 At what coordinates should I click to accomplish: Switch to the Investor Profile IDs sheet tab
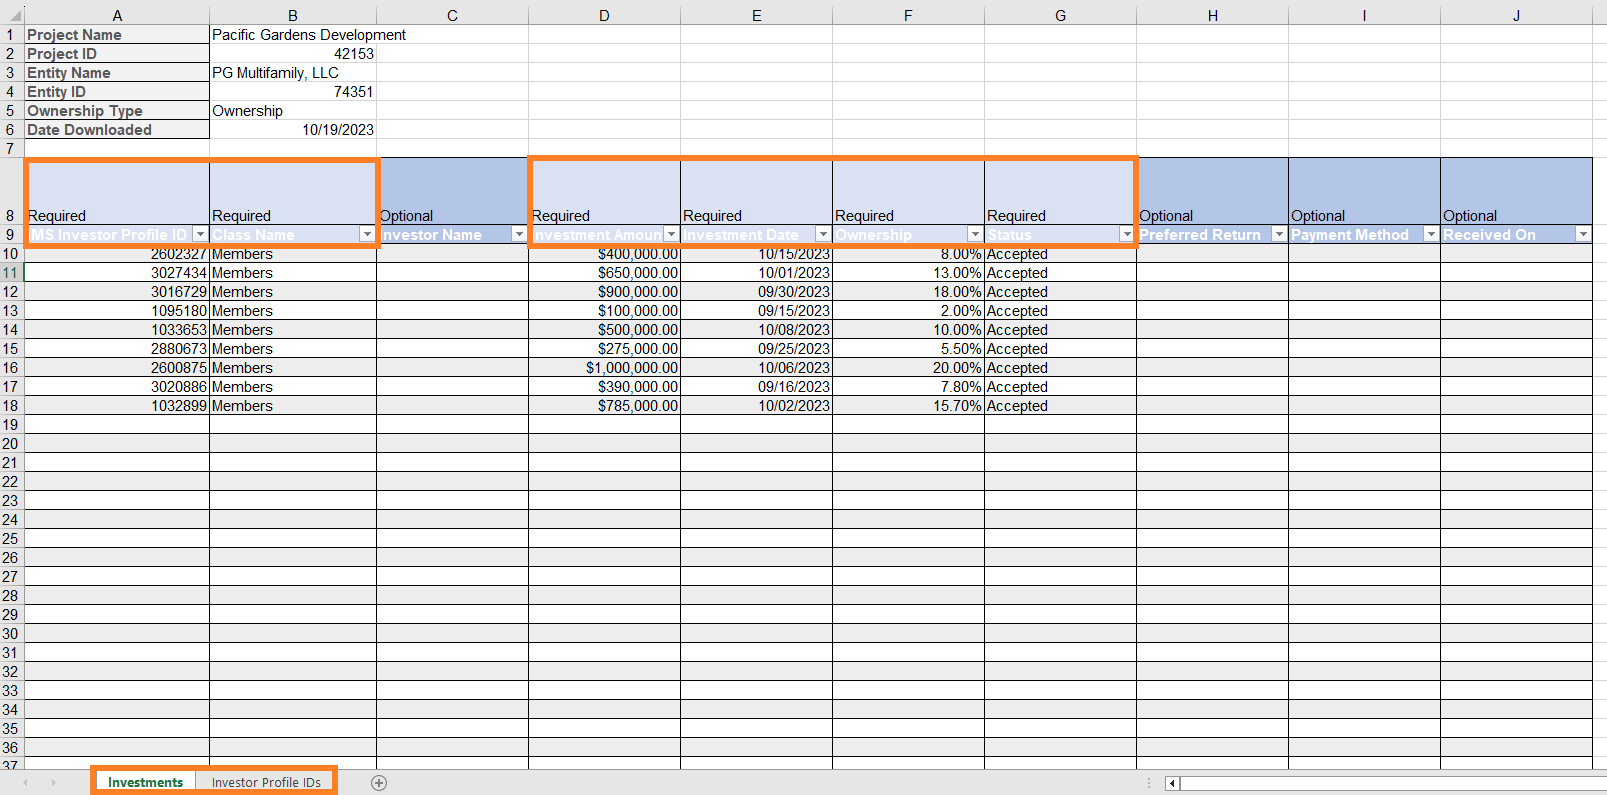pyautogui.click(x=266, y=782)
